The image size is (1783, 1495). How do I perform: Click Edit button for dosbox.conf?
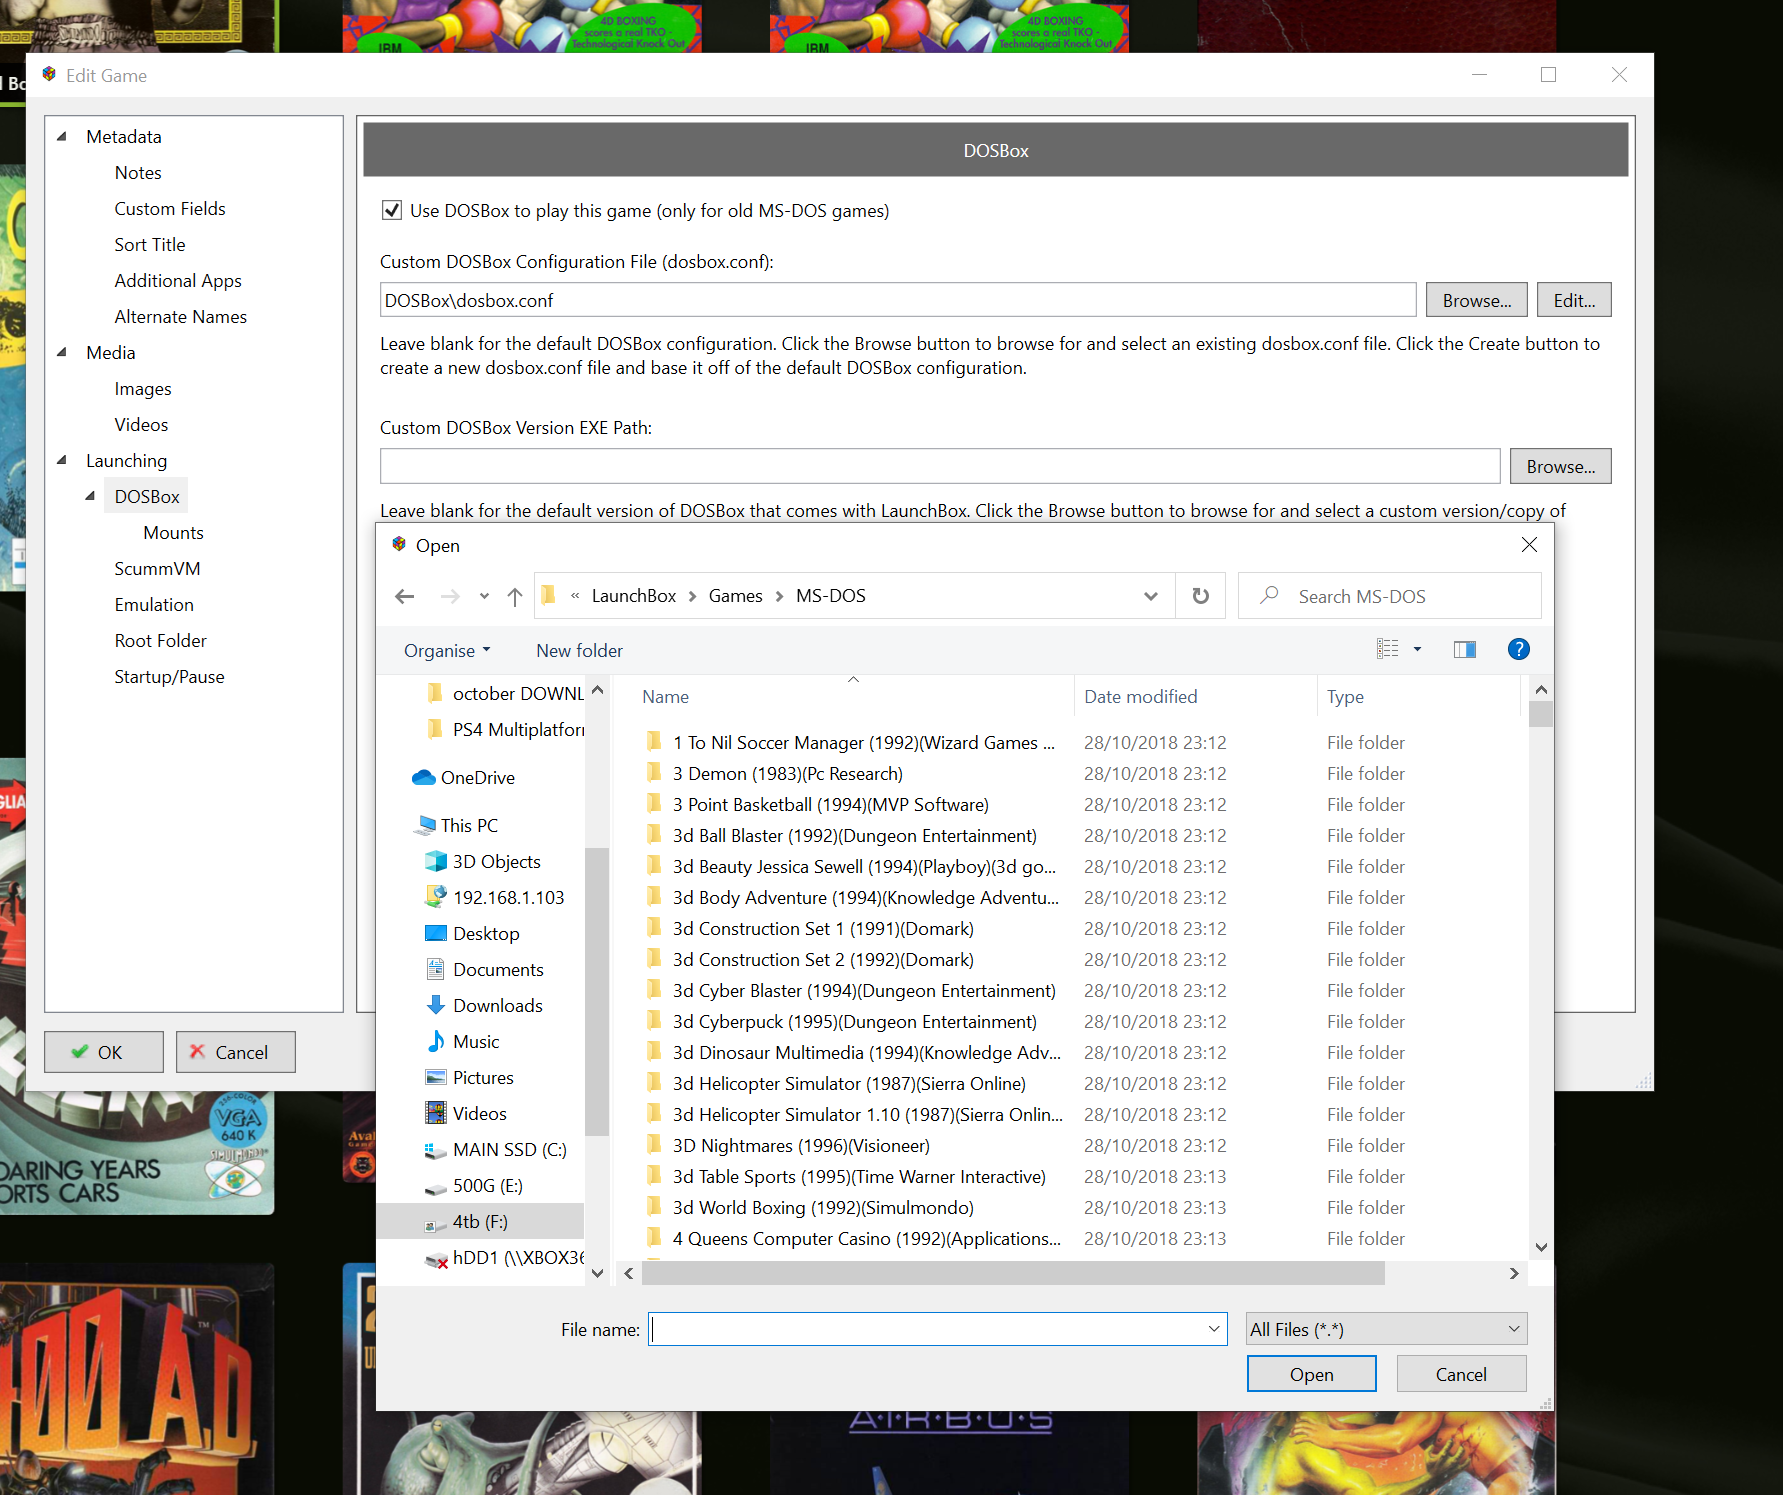coord(1574,300)
